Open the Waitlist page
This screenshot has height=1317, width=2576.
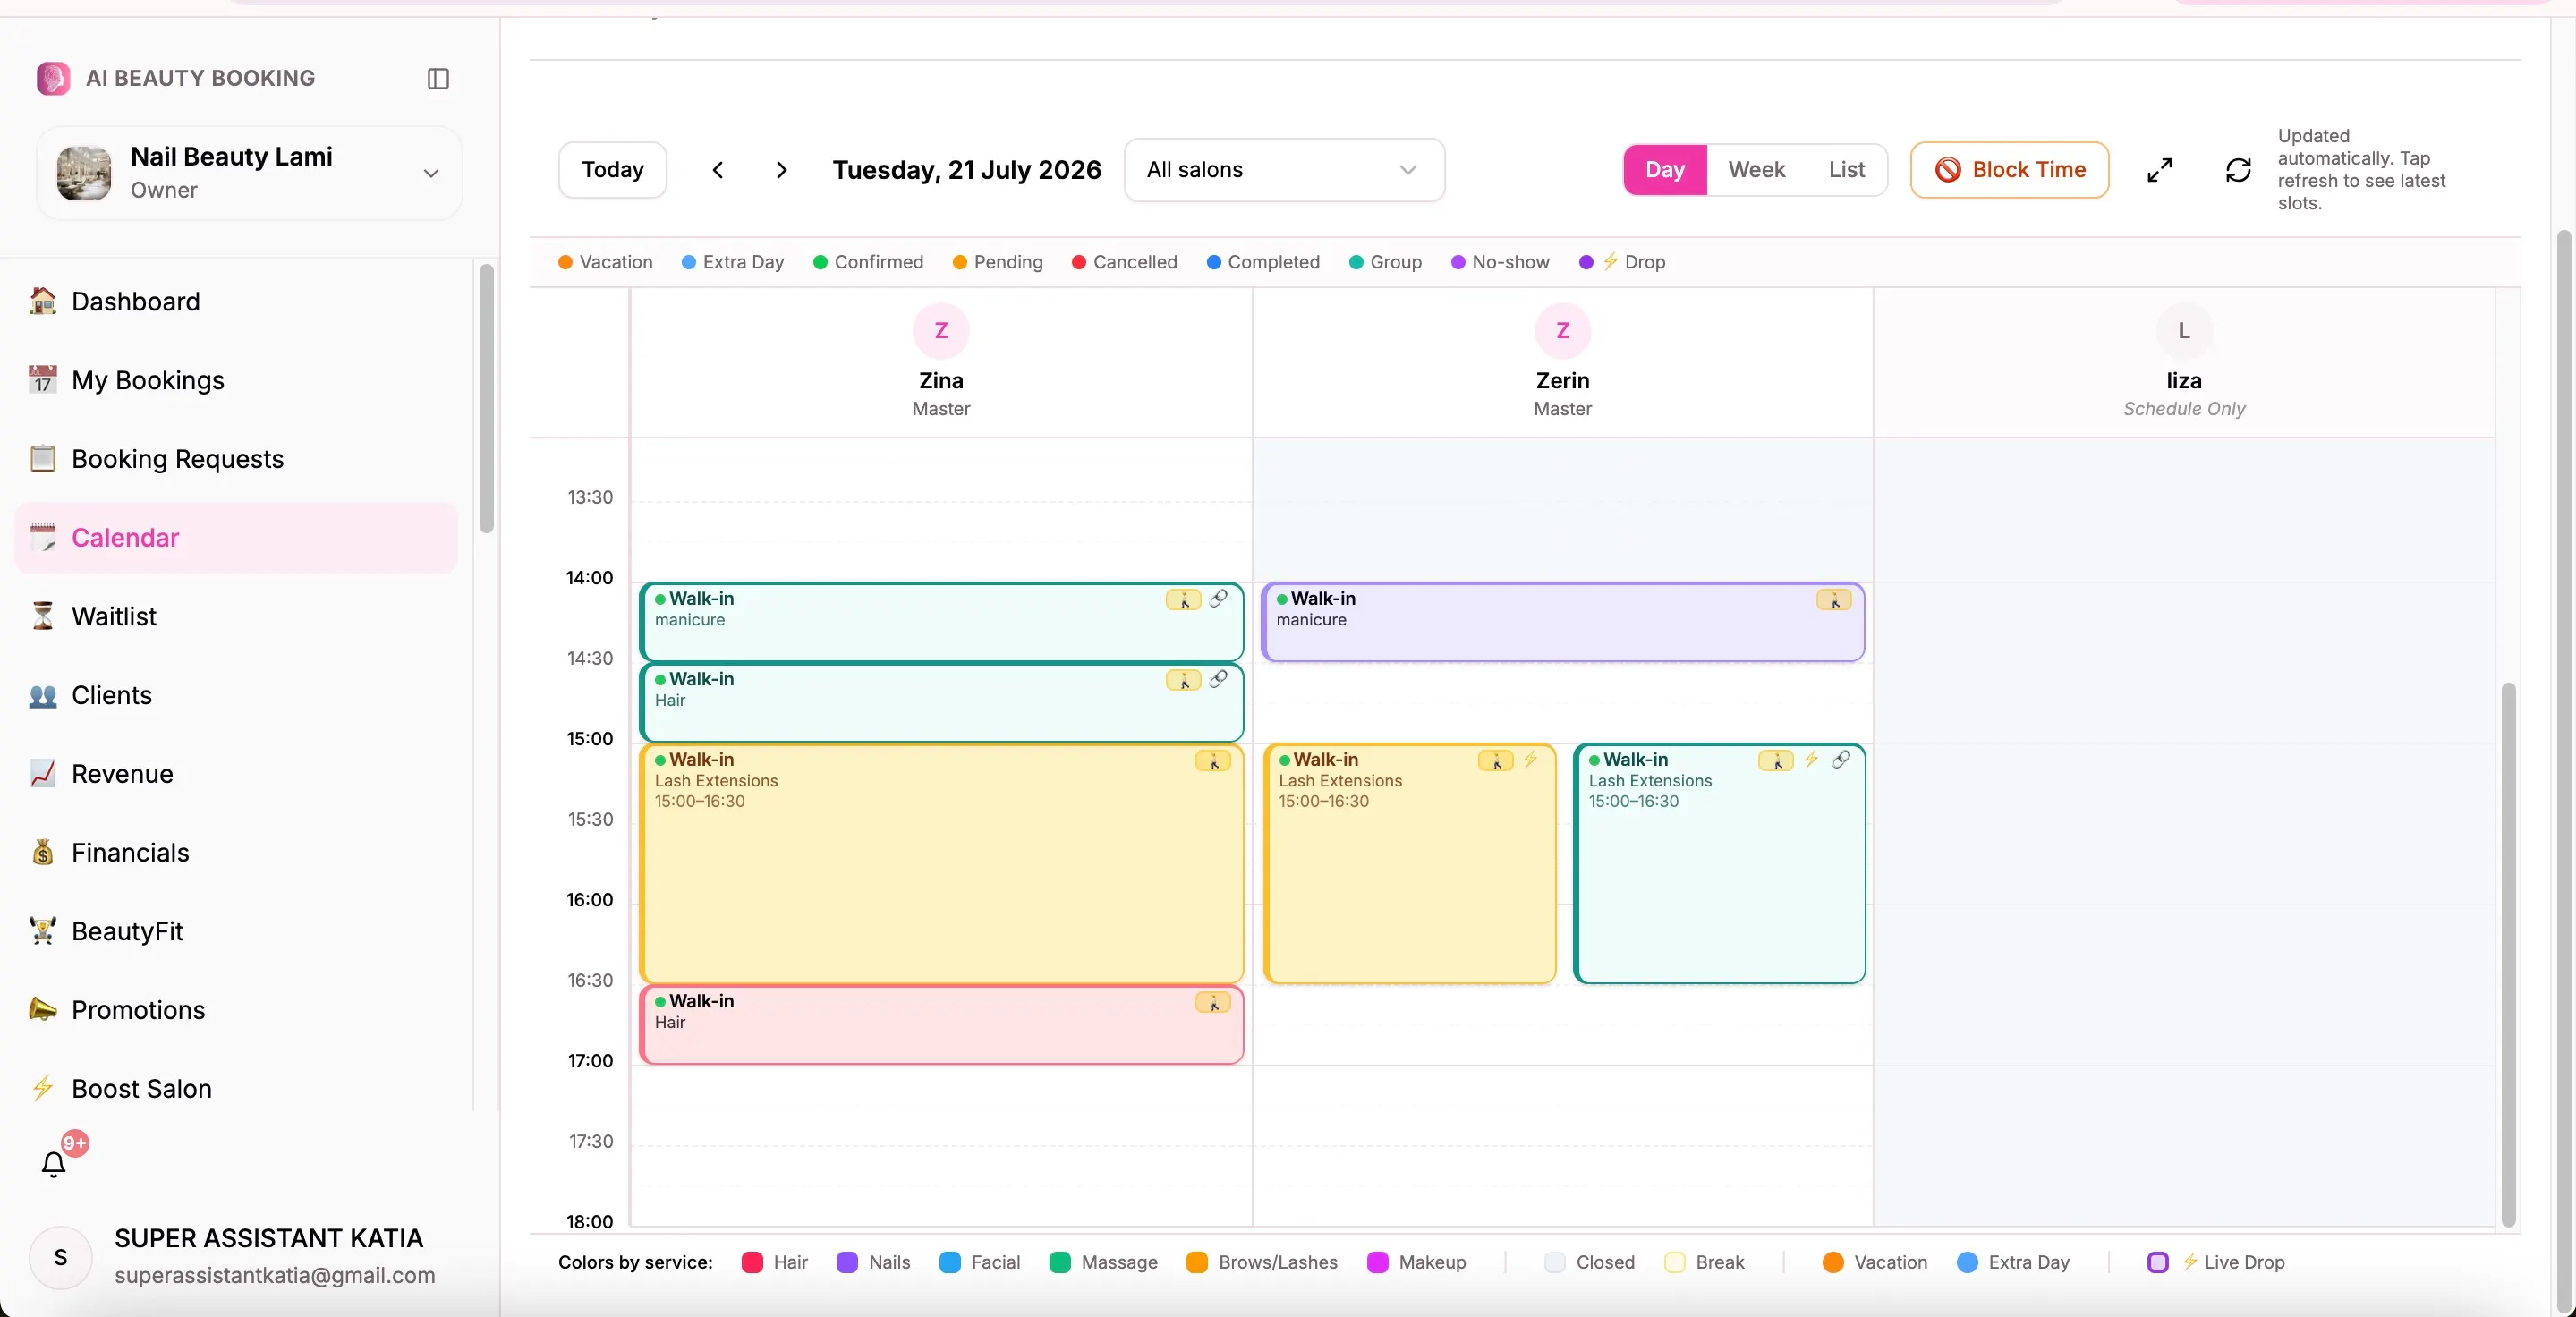pos(237,616)
